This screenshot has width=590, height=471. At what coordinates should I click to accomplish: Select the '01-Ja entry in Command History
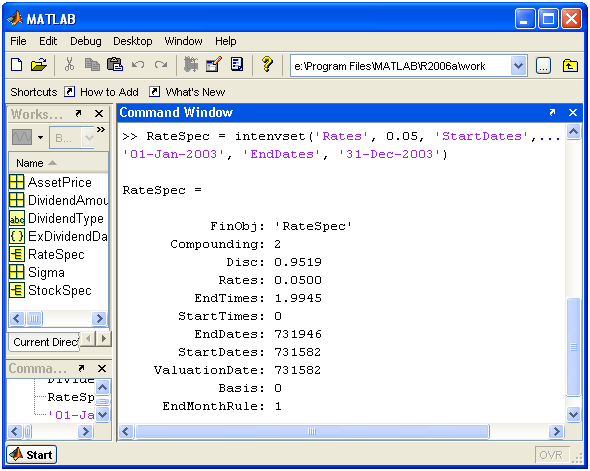coord(71,415)
